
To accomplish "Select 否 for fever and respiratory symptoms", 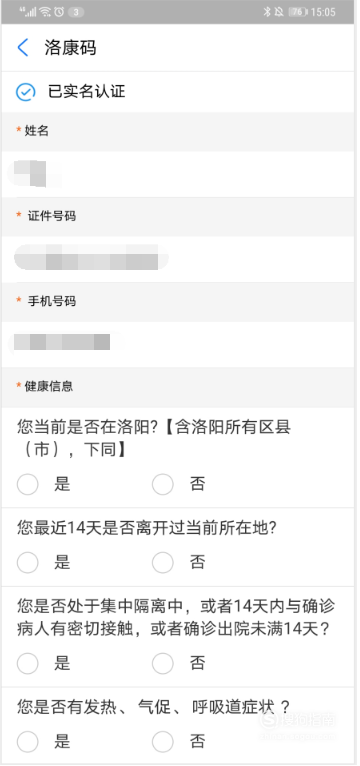I will [163, 742].
